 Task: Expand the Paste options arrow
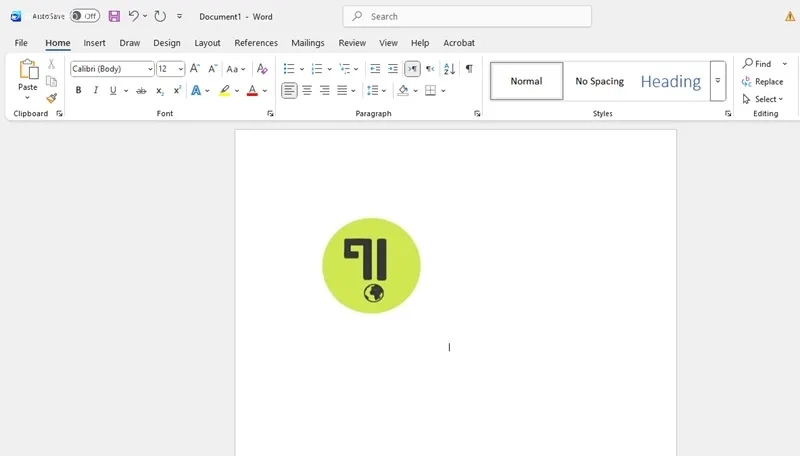28,97
